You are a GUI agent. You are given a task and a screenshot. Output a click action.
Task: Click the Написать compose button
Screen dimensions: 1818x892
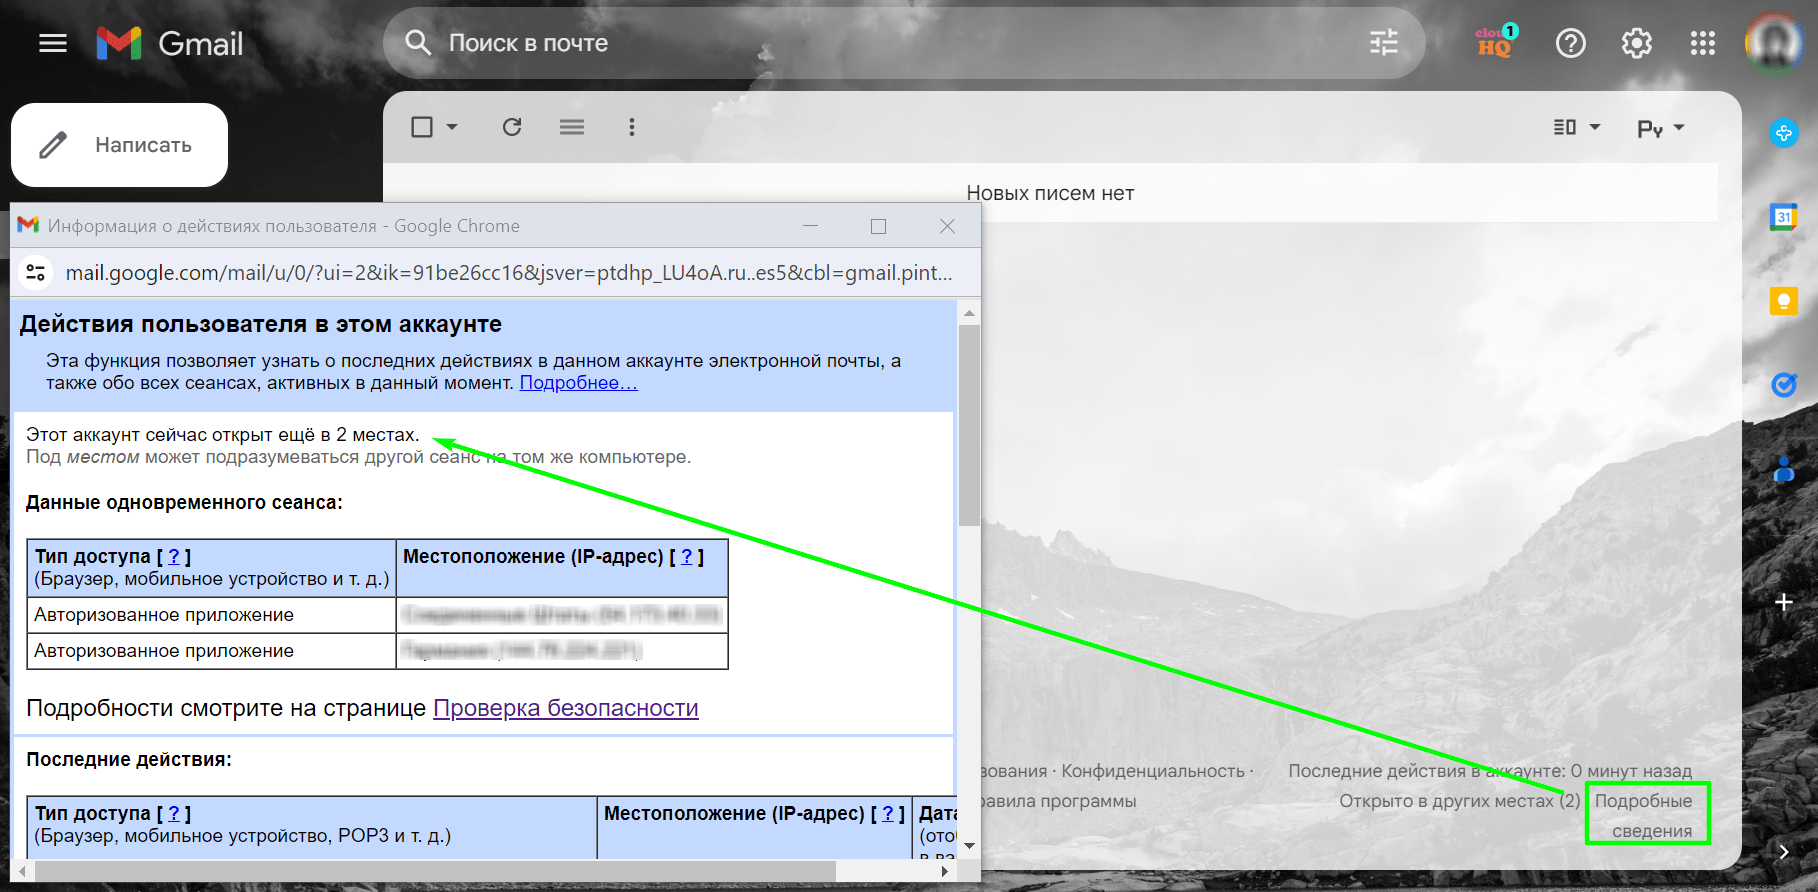click(119, 145)
